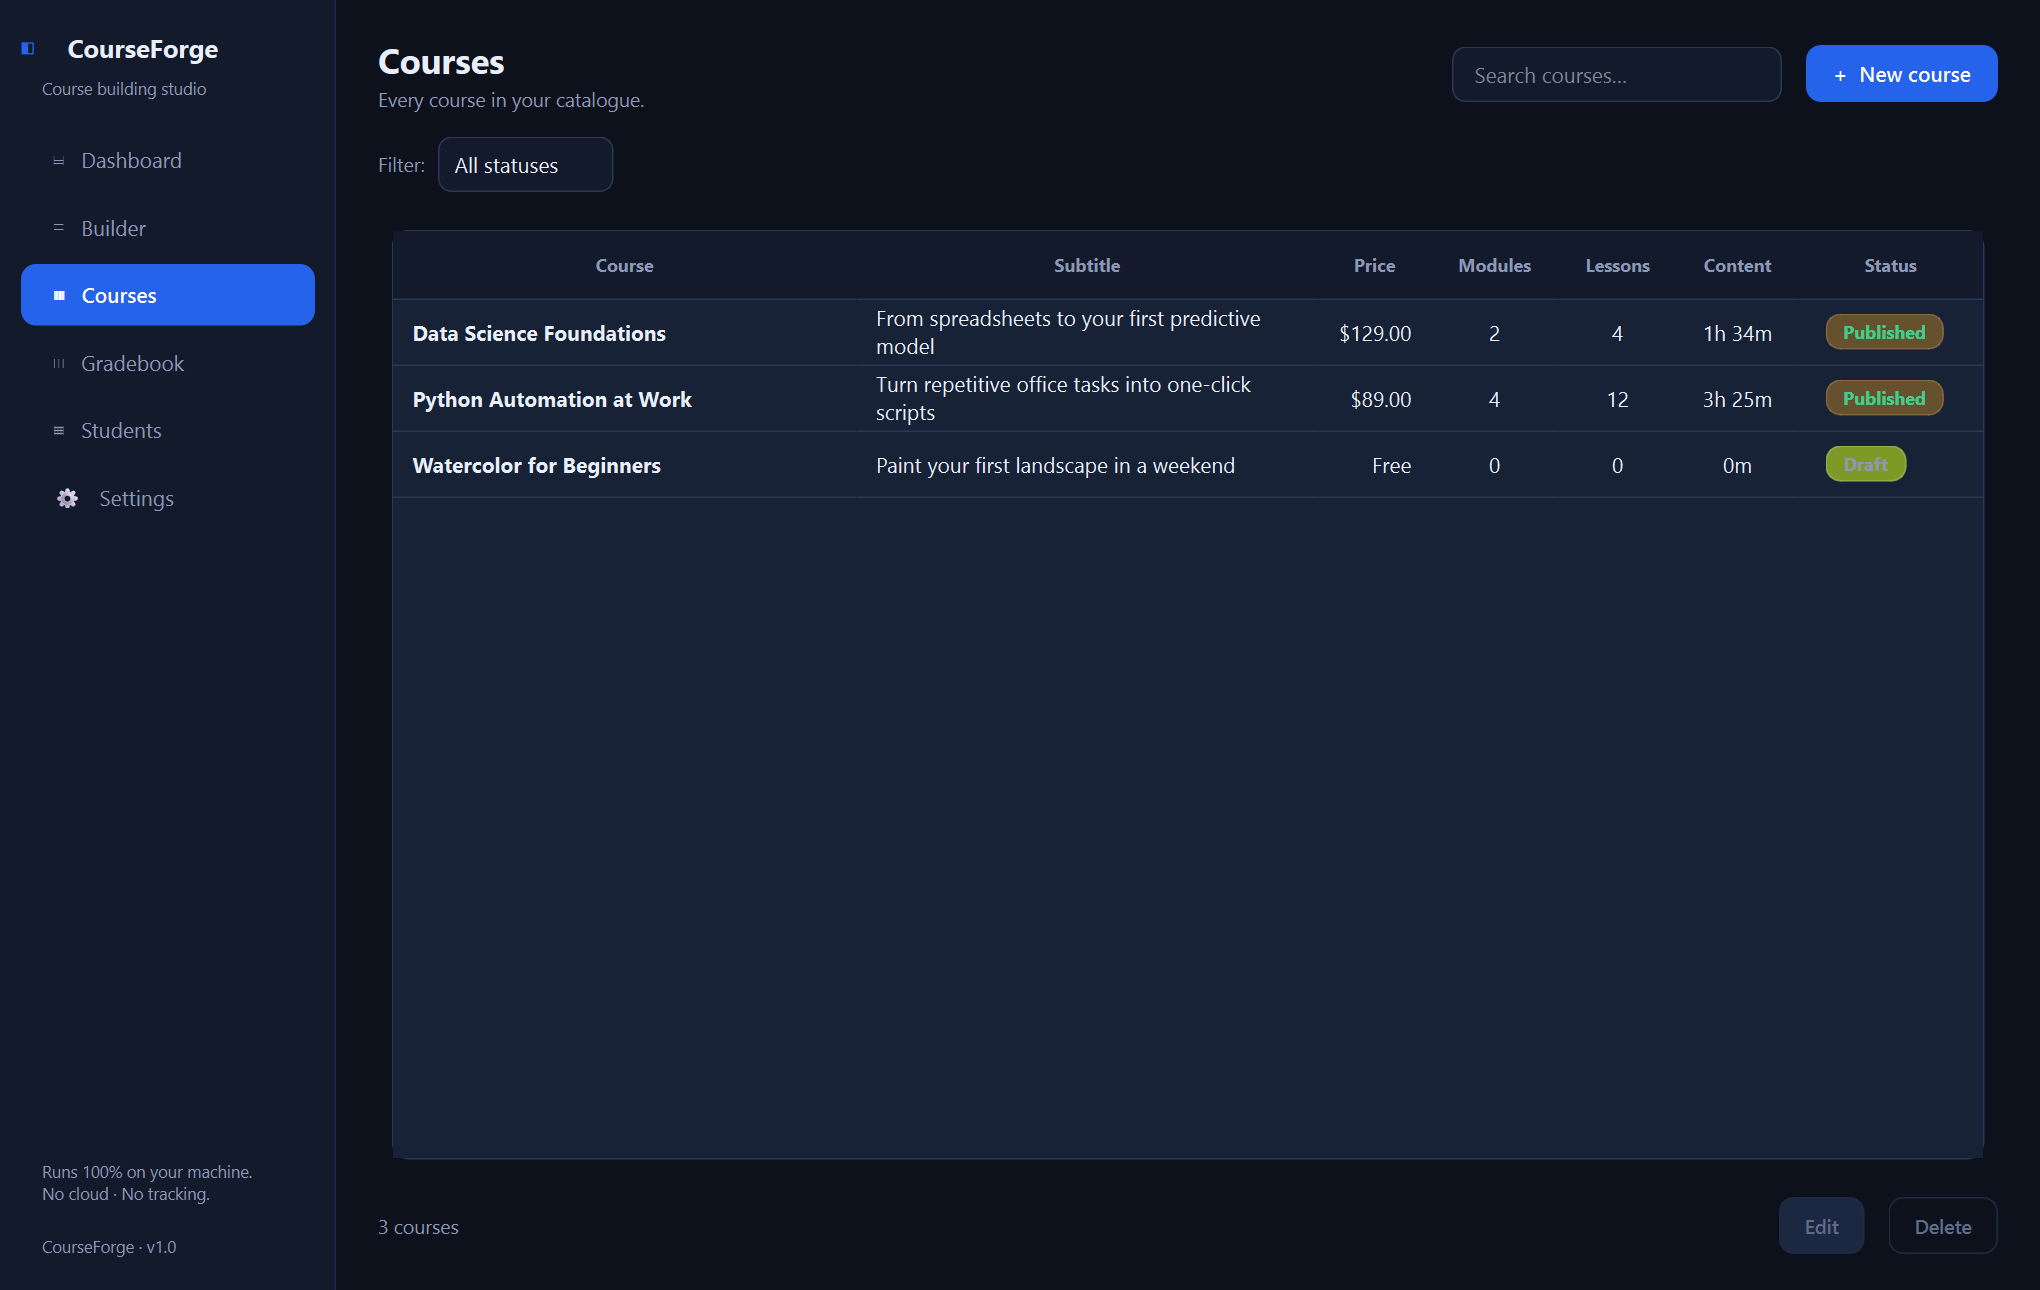Sort by the Course column header
Screen dimensions: 2040x1290
pyautogui.click(x=624, y=266)
